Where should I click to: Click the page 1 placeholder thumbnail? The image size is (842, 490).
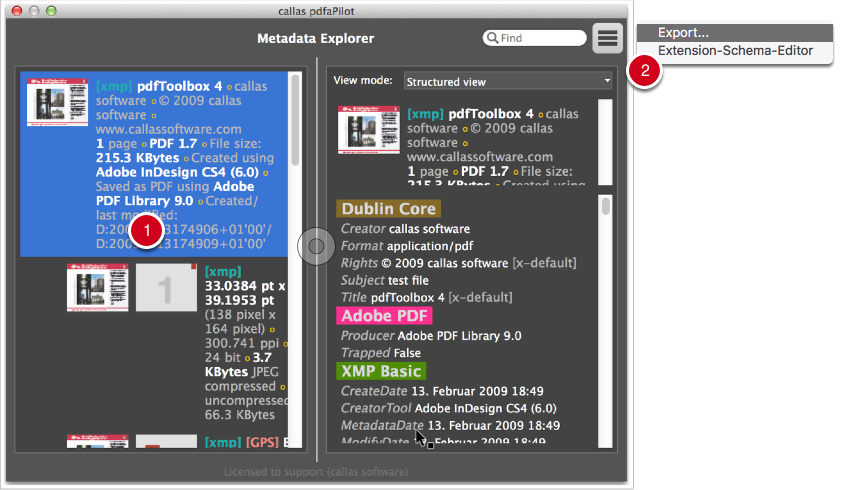click(x=166, y=287)
